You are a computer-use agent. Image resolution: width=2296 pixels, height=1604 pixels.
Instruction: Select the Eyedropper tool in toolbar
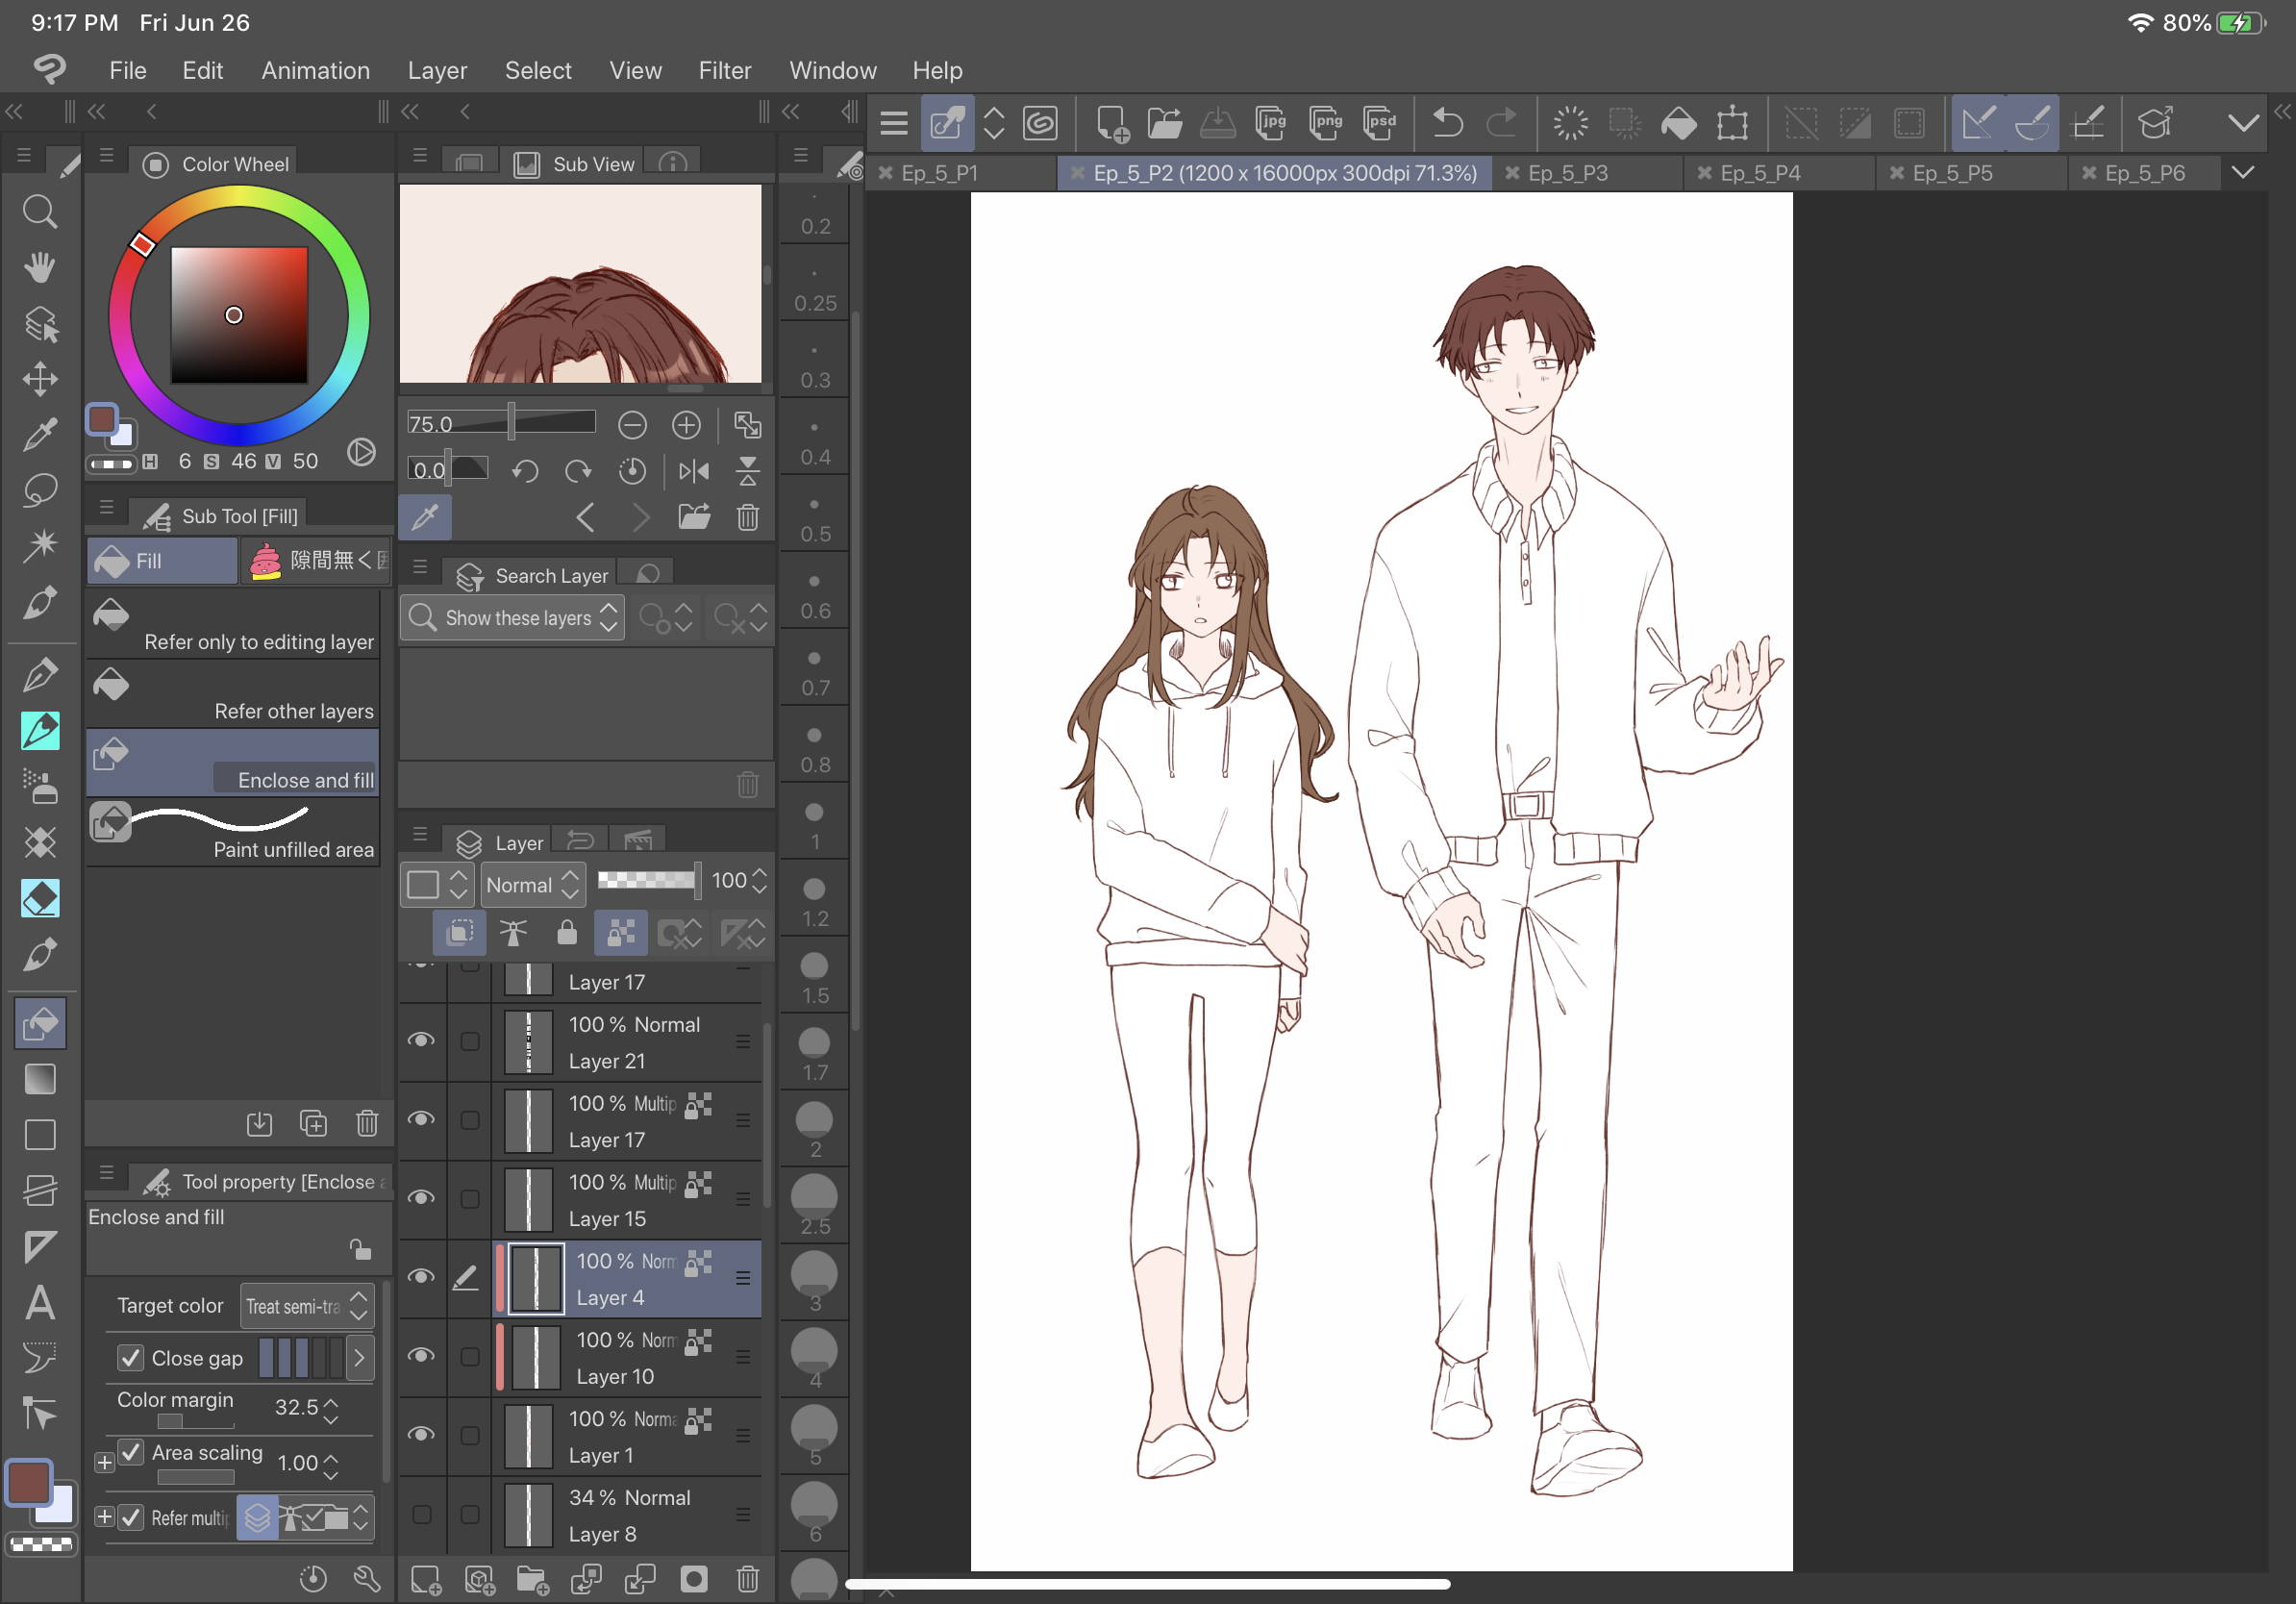39,434
